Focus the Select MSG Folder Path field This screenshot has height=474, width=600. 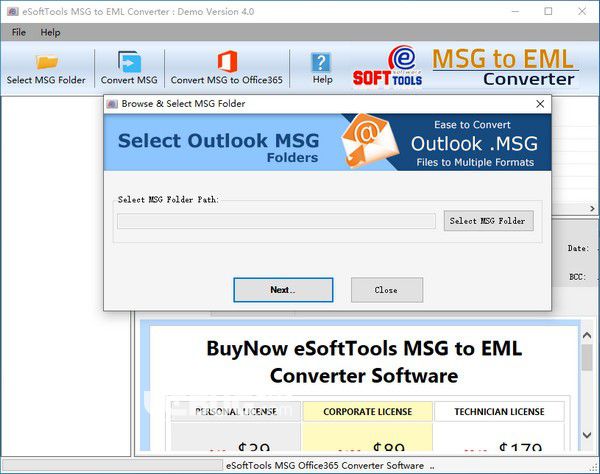[276, 221]
